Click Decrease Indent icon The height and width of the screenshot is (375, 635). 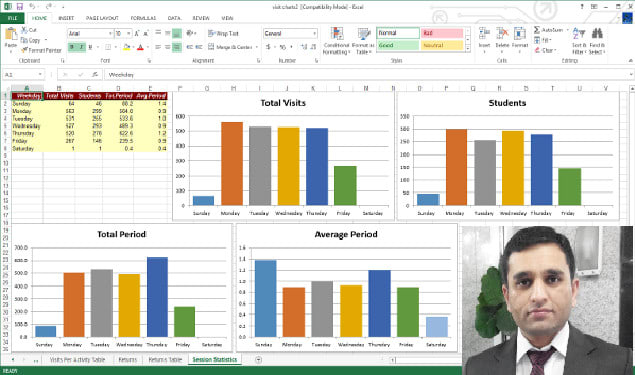pyautogui.click(x=189, y=47)
